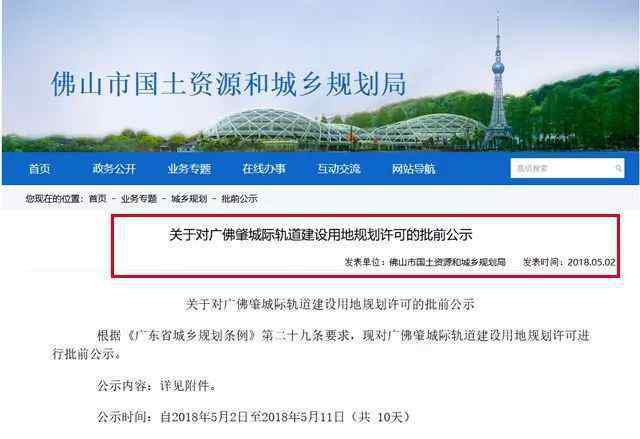Open the 网站导航 navigation item
Viewport: 640px width, 439px height.
click(x=413, y=169)
